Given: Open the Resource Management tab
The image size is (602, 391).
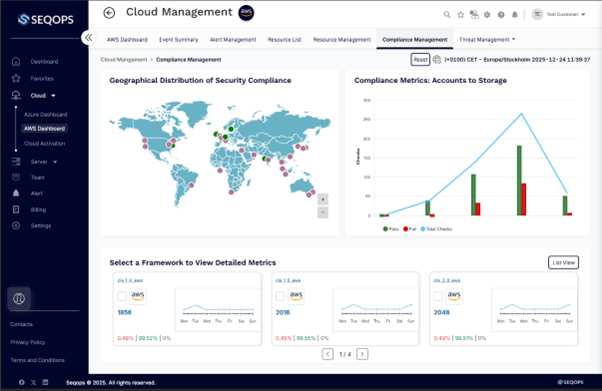Looking at the screenshot, I should tap(342, 40).
